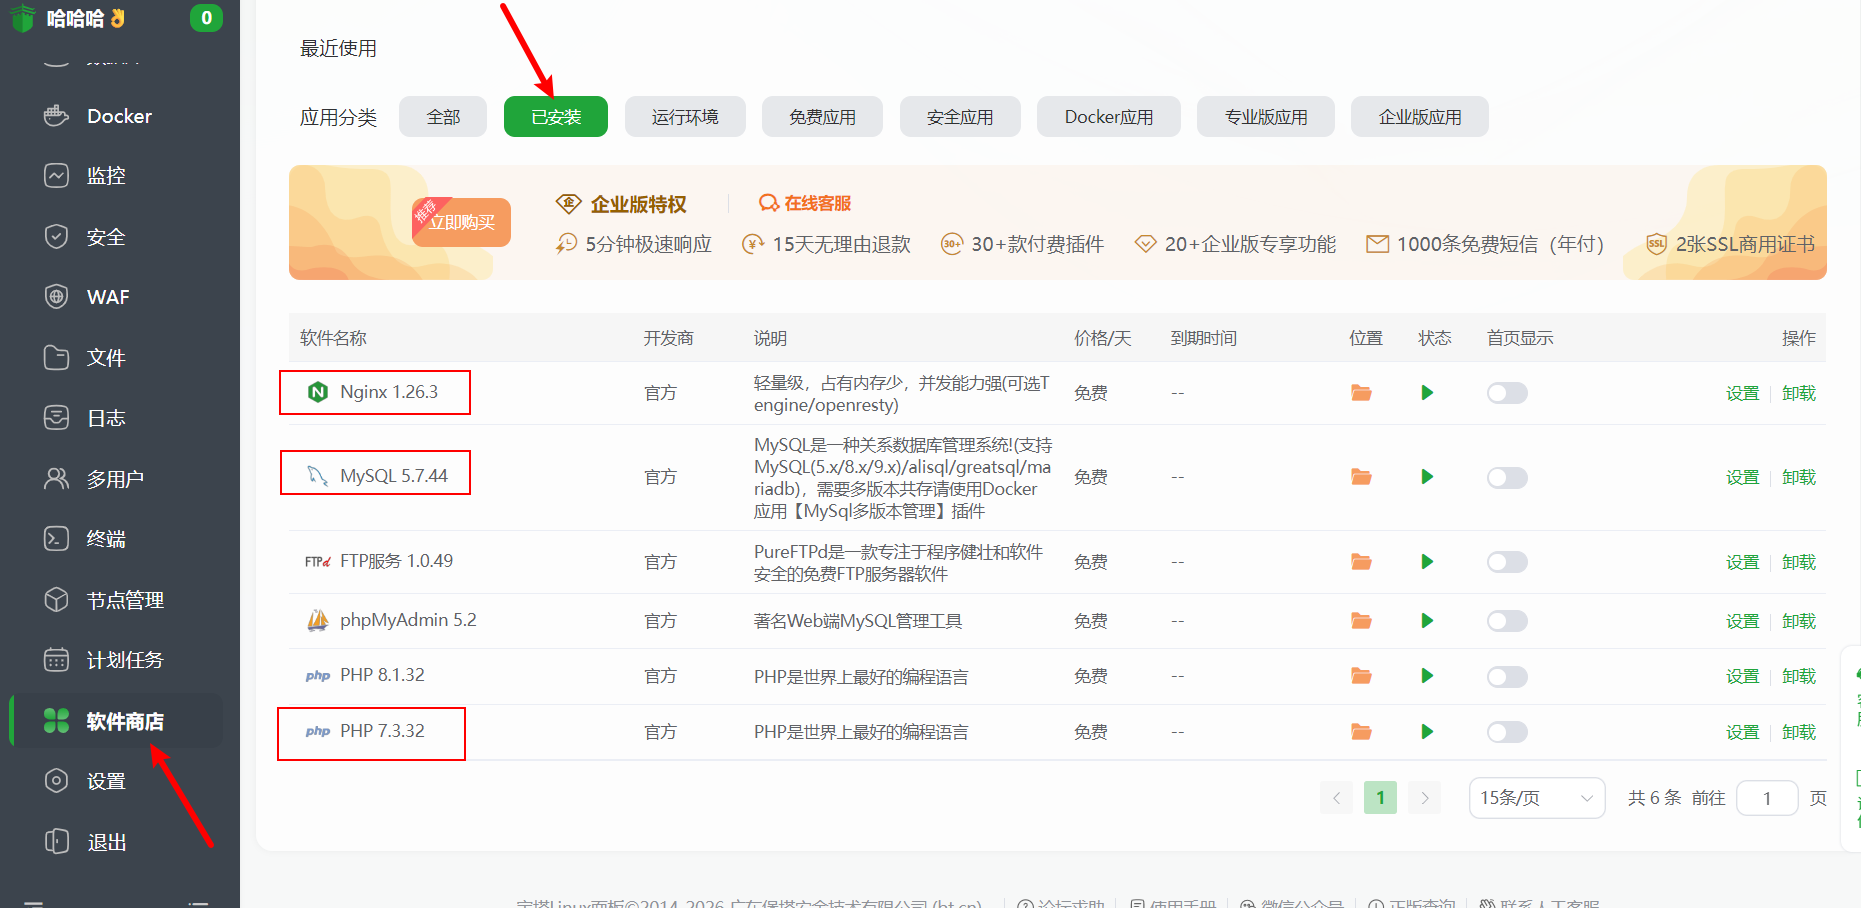The width and height of the screenshot is (1861, 908).
Task: Open 设置 for FTP服务 1.0.49
Action: point(1742,562)
